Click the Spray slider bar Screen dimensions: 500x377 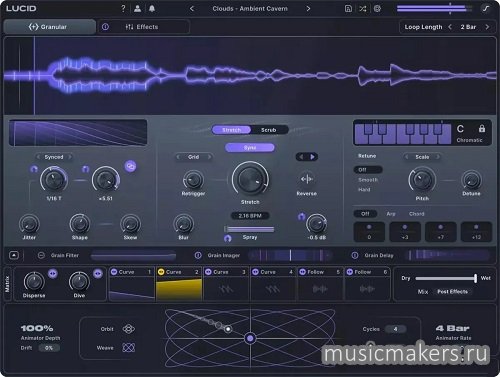point(249,229)
